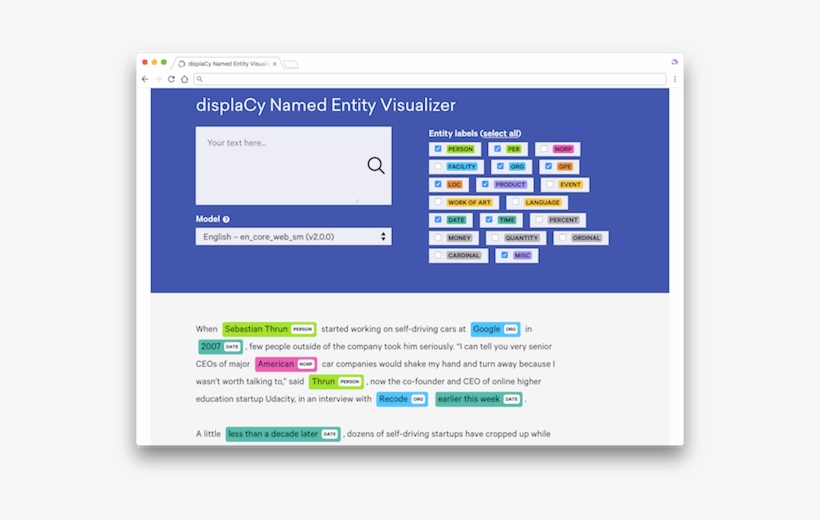
Task: Uncheck the MISC entity label
Action: tap(505, 255)
